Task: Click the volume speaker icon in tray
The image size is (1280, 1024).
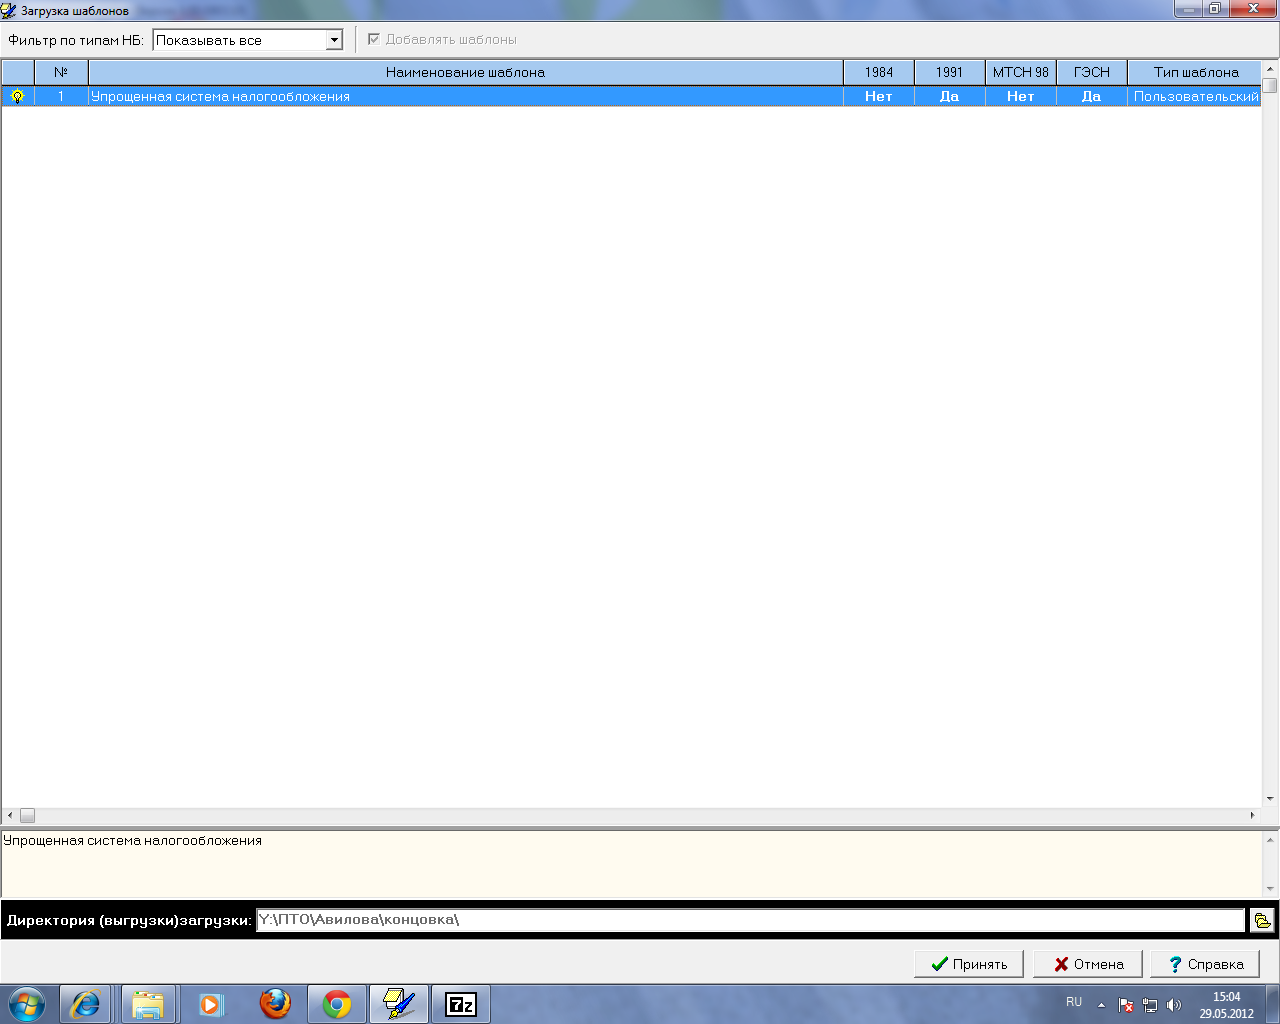Action: coord(1174,1005)
